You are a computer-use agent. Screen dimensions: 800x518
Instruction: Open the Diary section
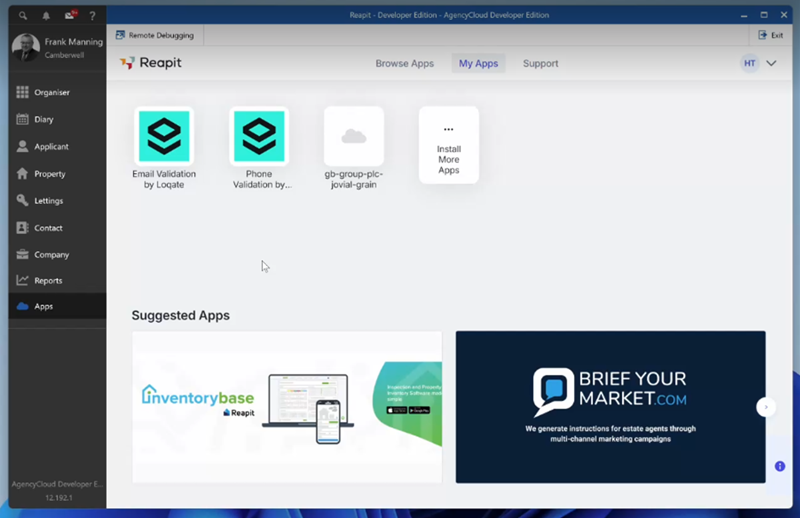[x=57, y=119]
